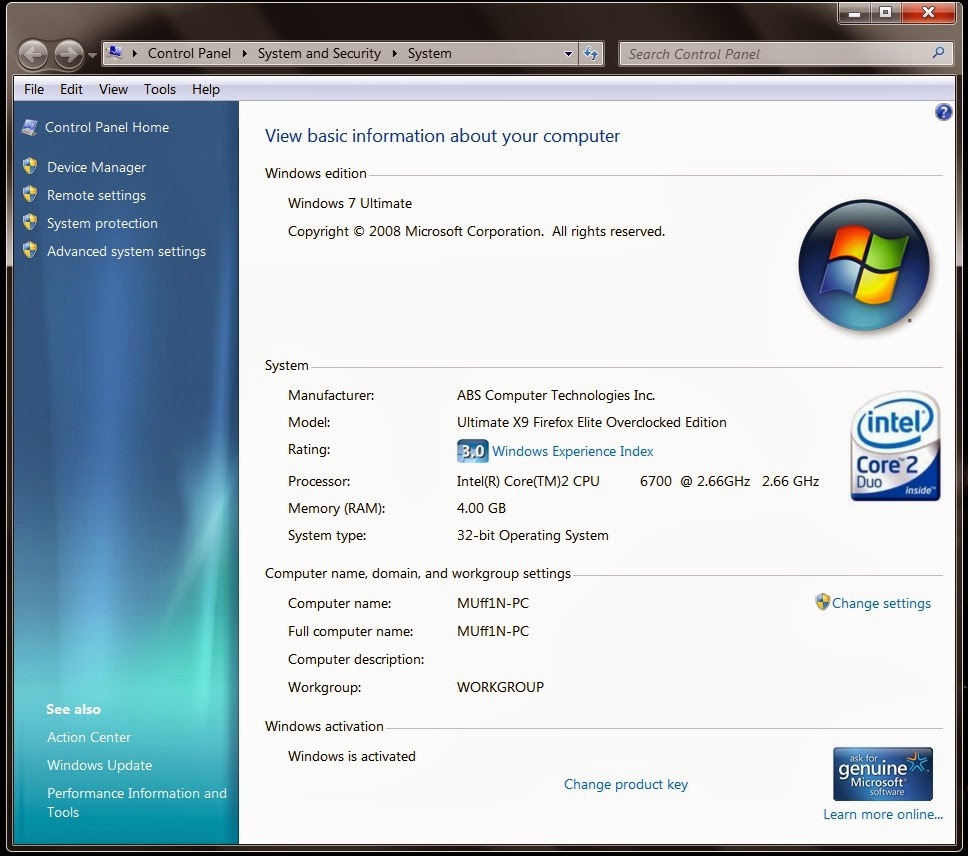Open Action Center under See also

89,738
